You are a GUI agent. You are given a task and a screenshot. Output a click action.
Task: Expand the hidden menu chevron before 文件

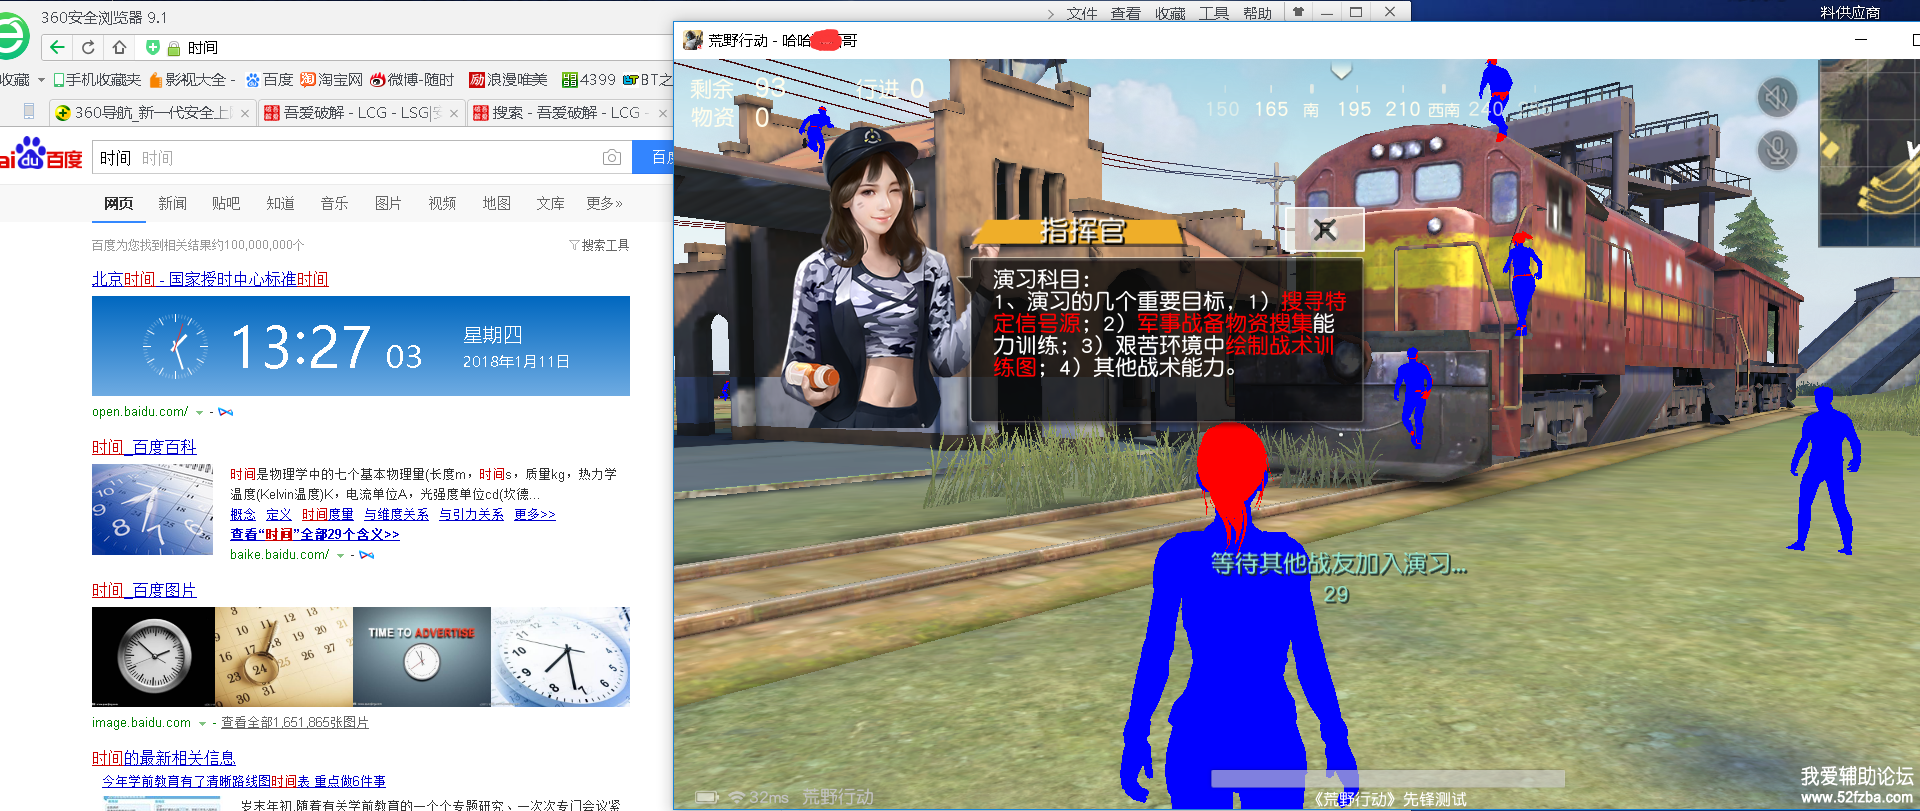pos(1051,13)
